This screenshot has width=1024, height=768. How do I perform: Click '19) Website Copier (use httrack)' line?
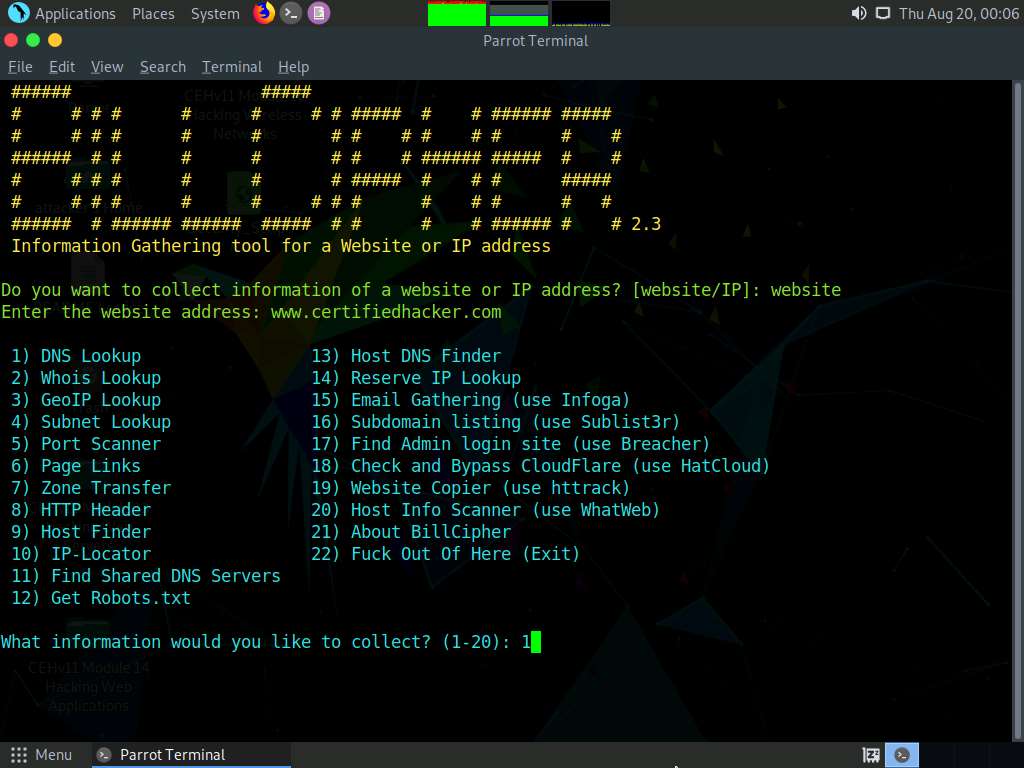[x=470, y=488]
